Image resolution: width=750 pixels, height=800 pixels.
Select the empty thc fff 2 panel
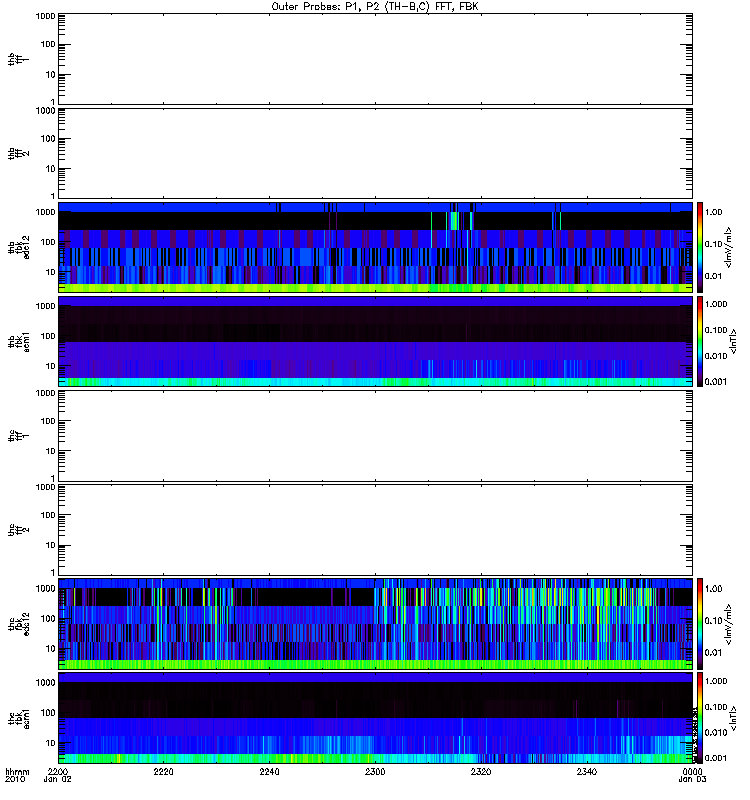(x=375, y=530)
